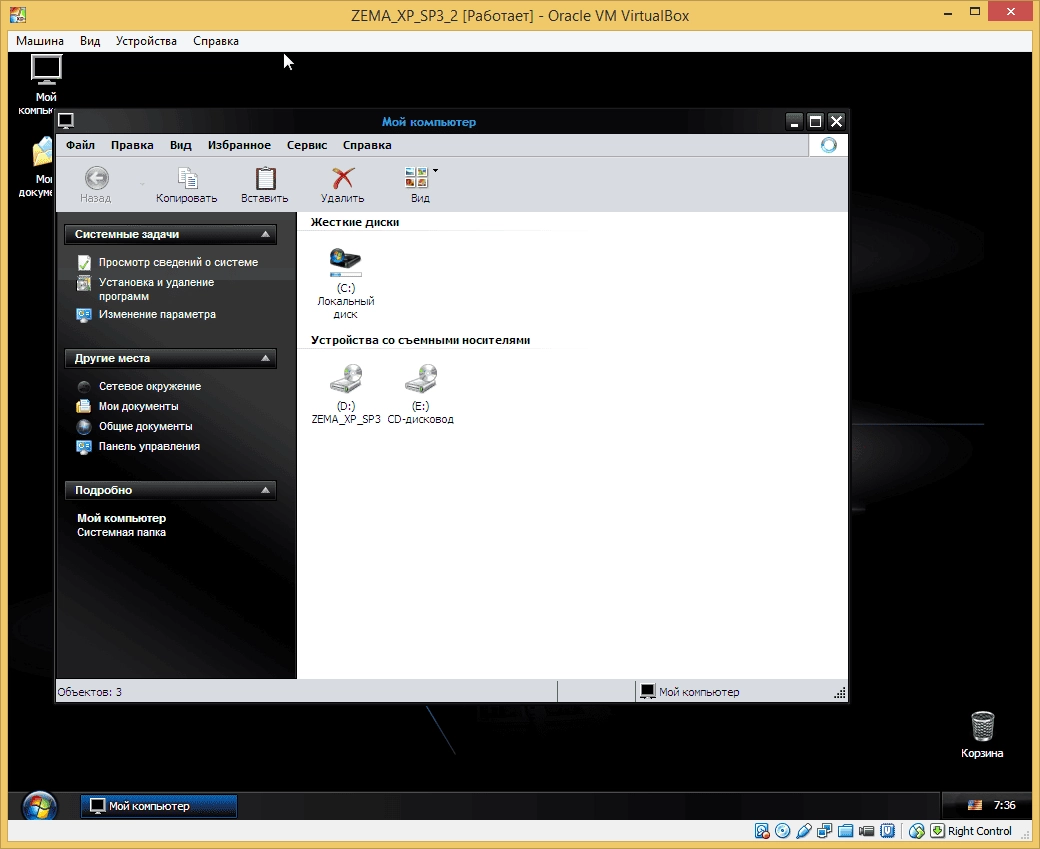Click the taskbar clock 7:36
The height and width of the screenshot is (849, 1040).
click(x=1004, y=805)
